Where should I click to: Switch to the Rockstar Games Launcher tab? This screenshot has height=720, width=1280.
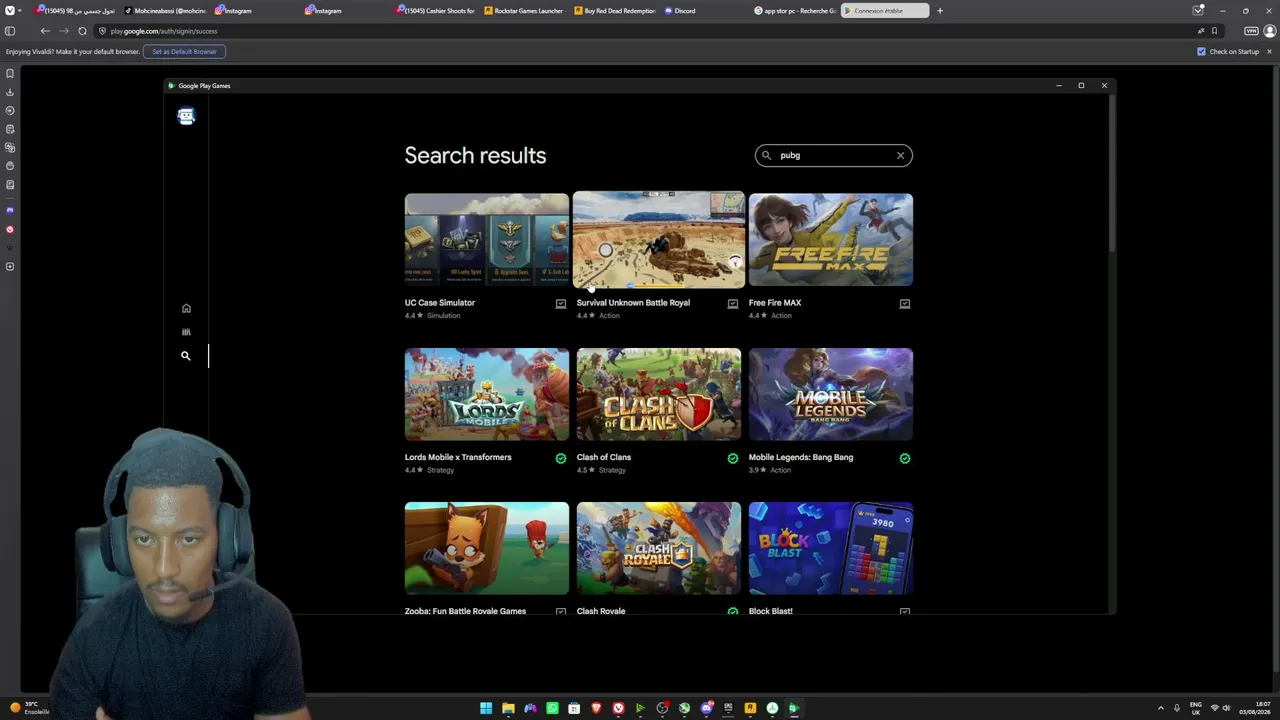[524, 11]
